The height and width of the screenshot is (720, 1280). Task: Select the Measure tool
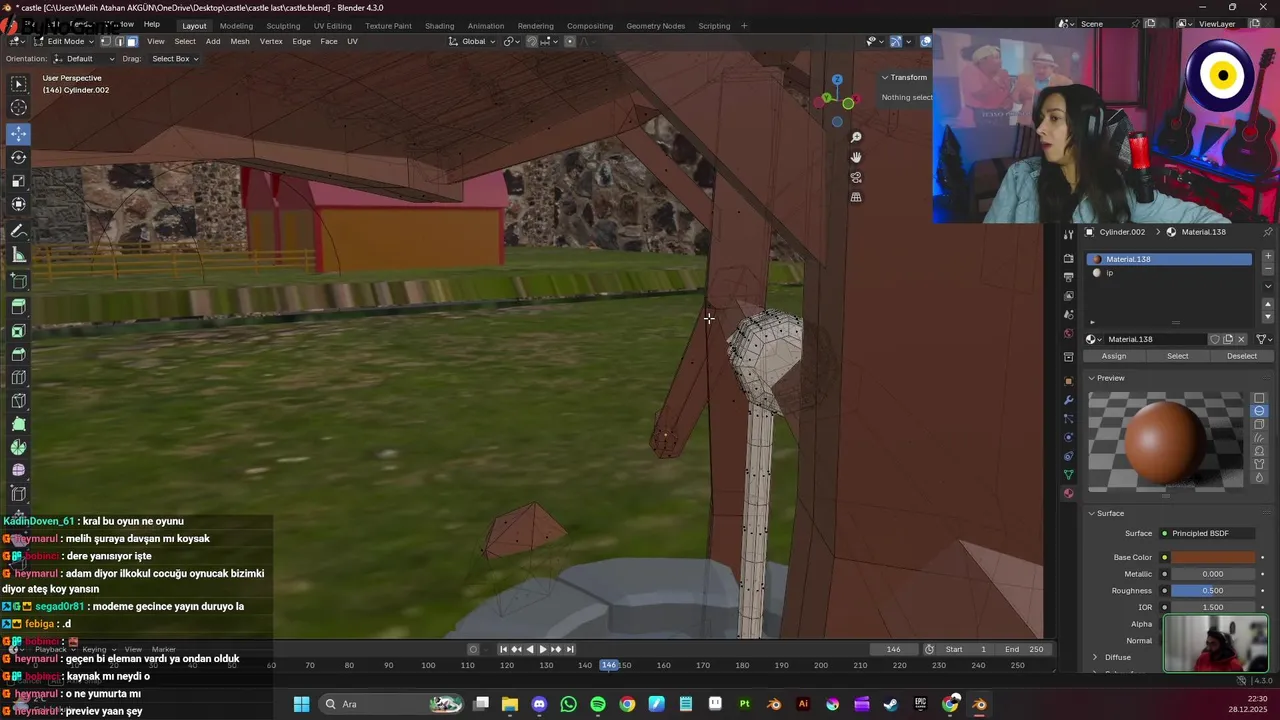coord(19,255)
